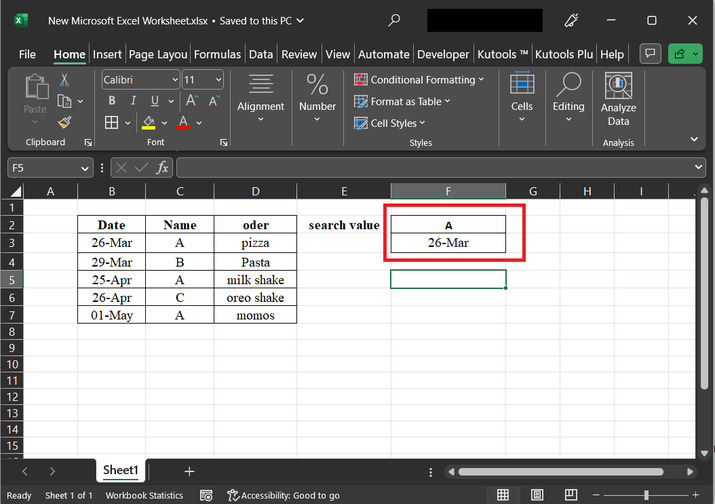Expand the Calibri font name dropdown

click(174, 80)
